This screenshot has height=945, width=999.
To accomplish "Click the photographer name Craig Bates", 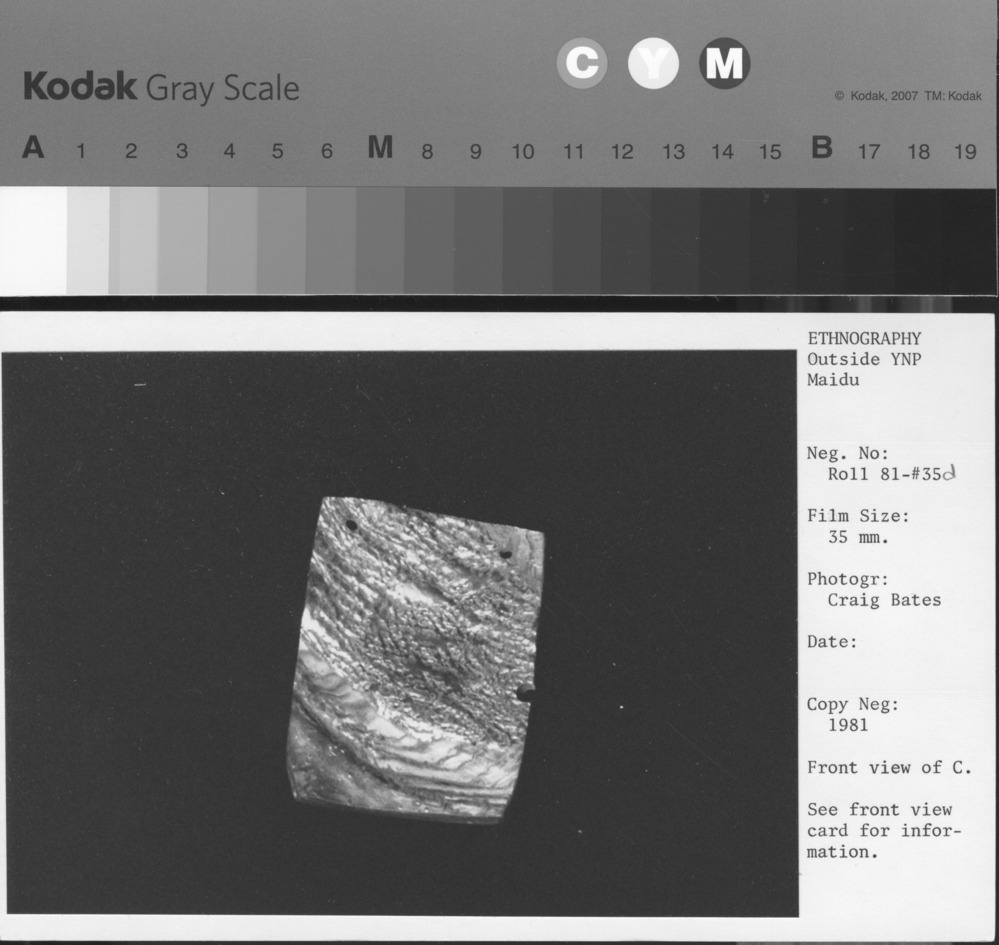I will click(x=884, y=600).
